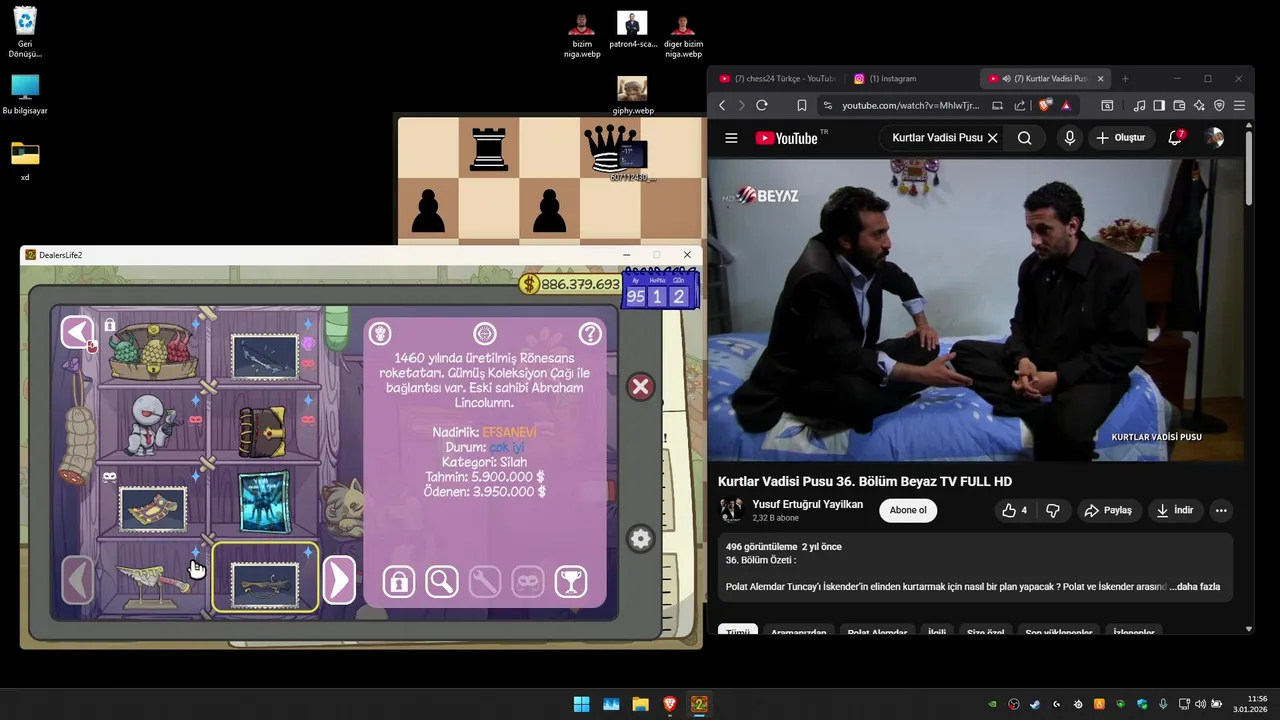Dislike the video with thumbs down
The width and height of the screenshot is (1280, 720).
[x=1052, y=510]
